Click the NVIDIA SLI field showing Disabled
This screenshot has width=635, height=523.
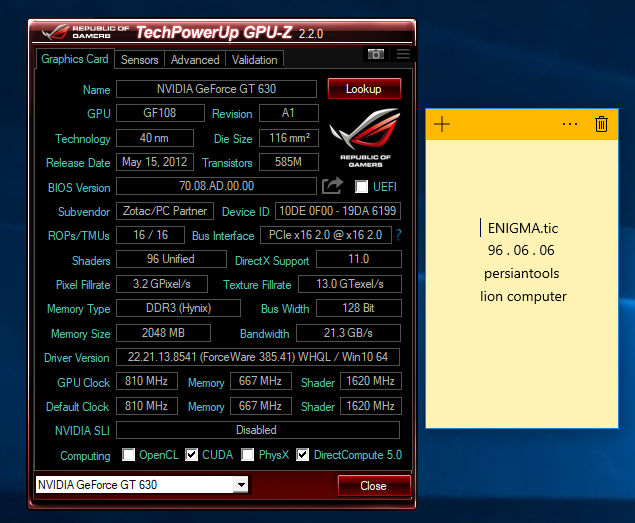pos(258,430)
